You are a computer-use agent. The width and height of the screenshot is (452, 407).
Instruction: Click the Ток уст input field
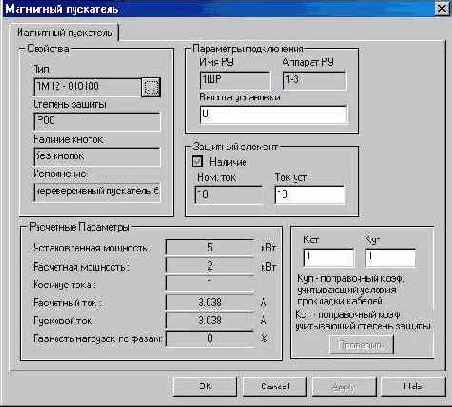(x=310, y=195)
